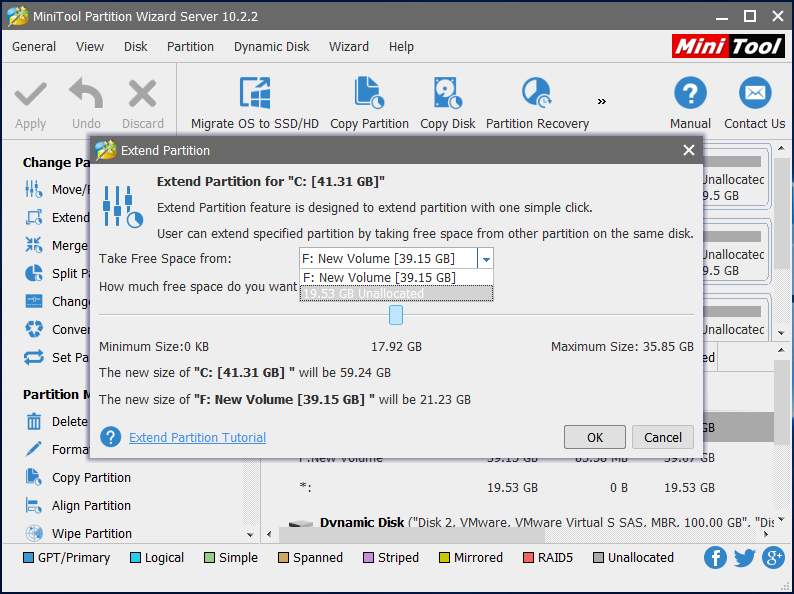Click GPT/Primary legend color swatch
794x594 pixels.
(28, 558)
